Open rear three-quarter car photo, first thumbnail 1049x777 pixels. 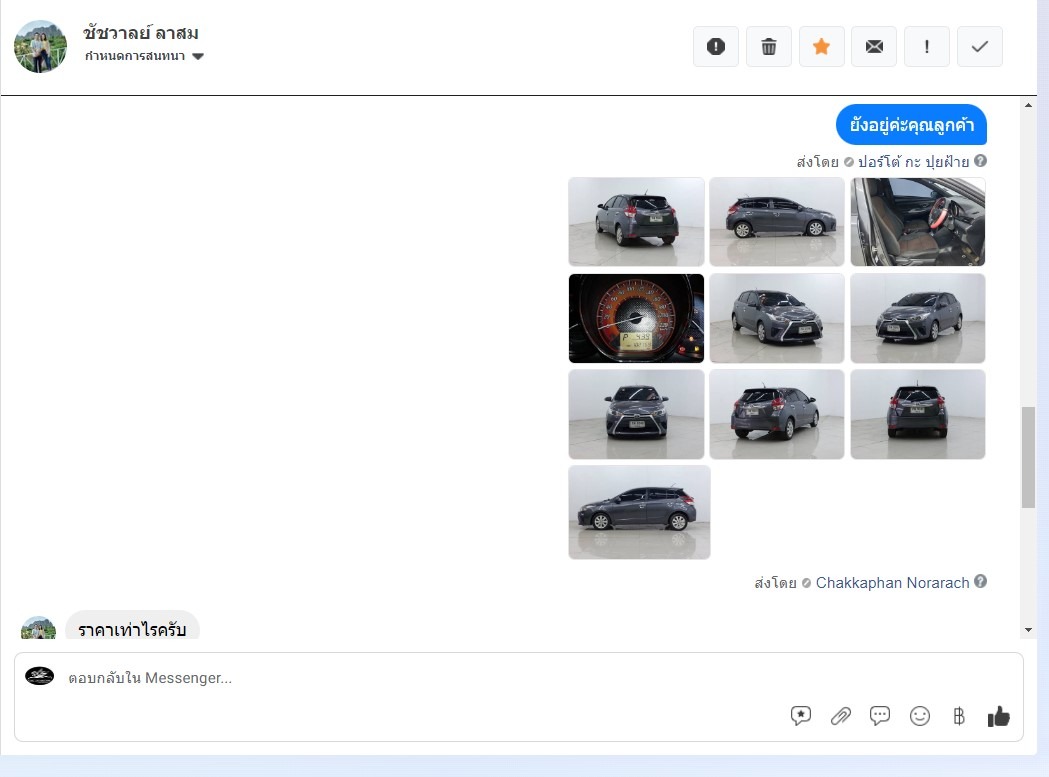click(636, 222)
